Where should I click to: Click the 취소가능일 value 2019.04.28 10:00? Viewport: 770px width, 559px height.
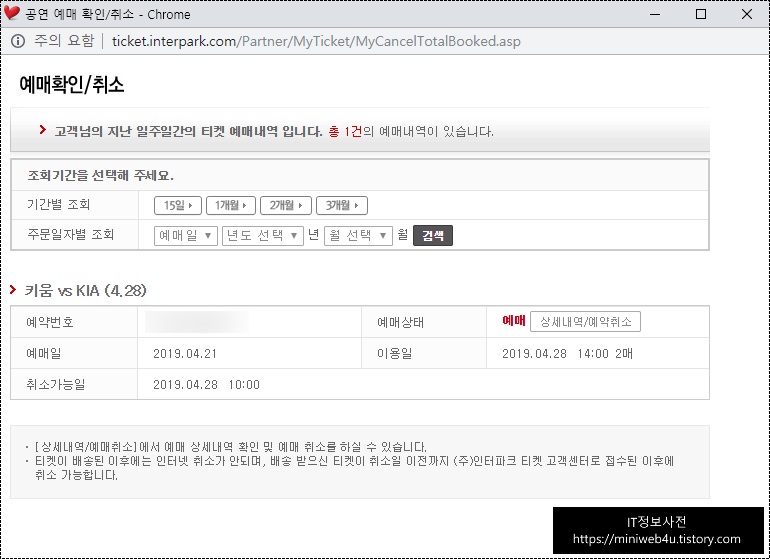pos(206,385)
